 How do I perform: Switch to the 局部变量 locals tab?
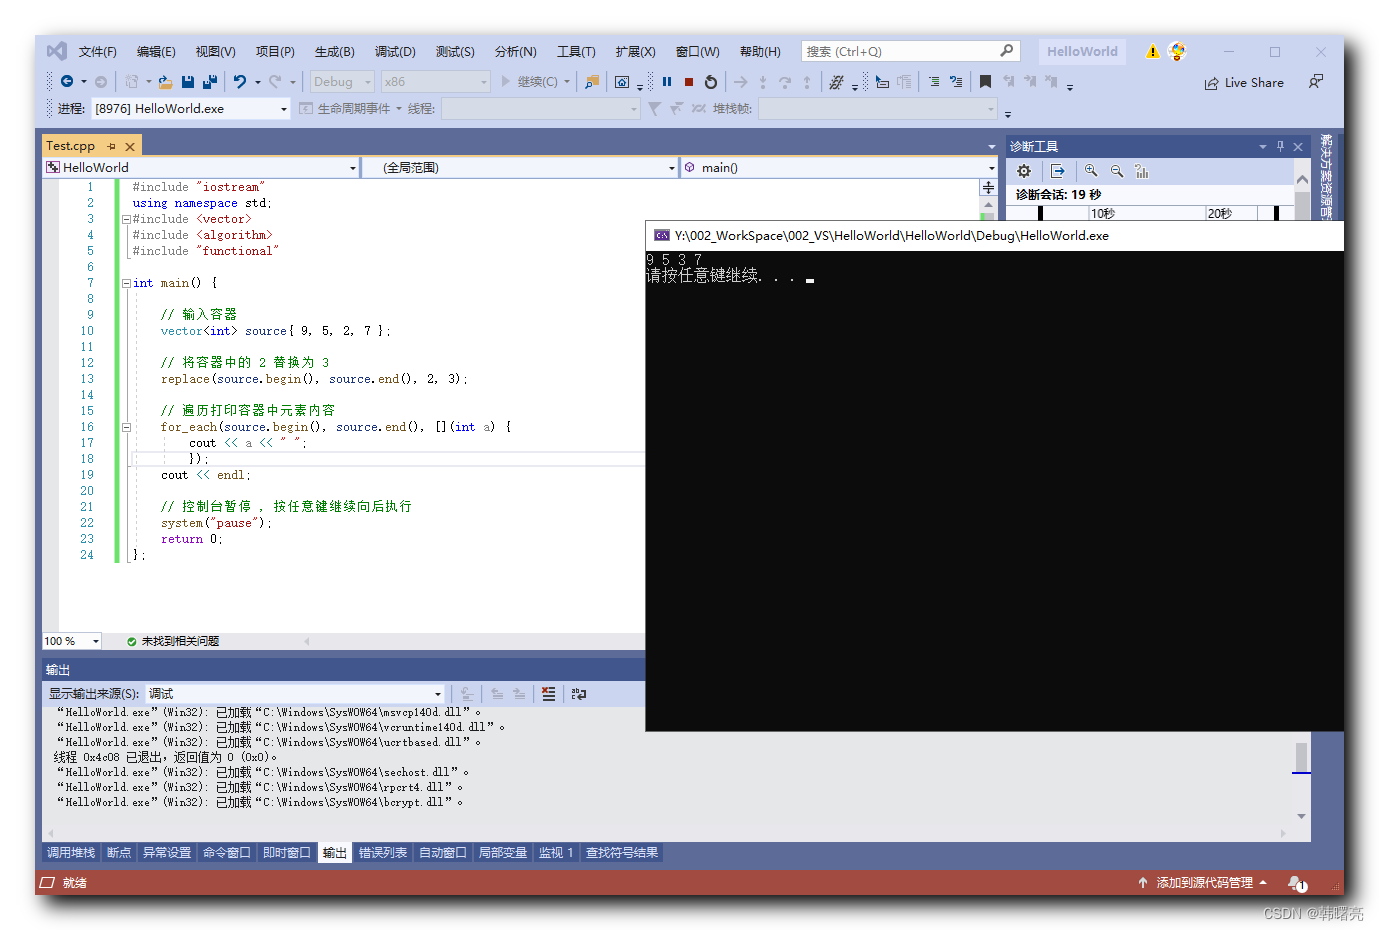[502, 853]
